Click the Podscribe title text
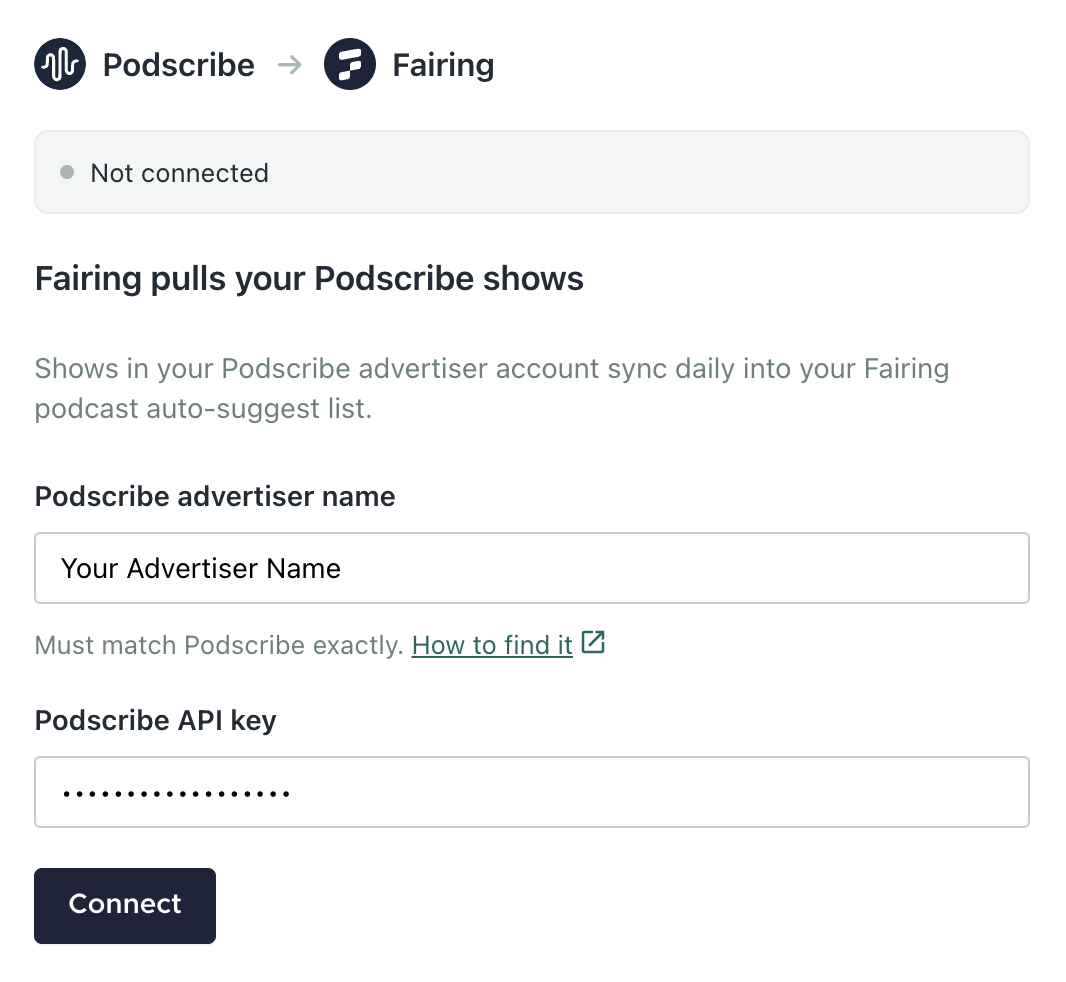Screen dimensions: 1066x982 point(179,65)
